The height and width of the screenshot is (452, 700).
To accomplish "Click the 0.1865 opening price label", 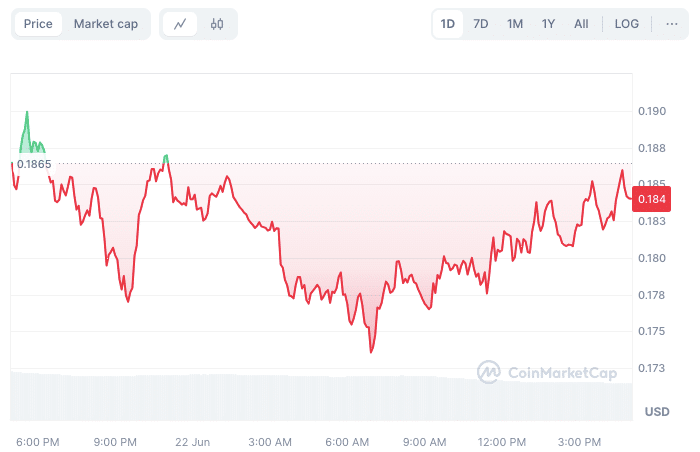I will point(34,164).
